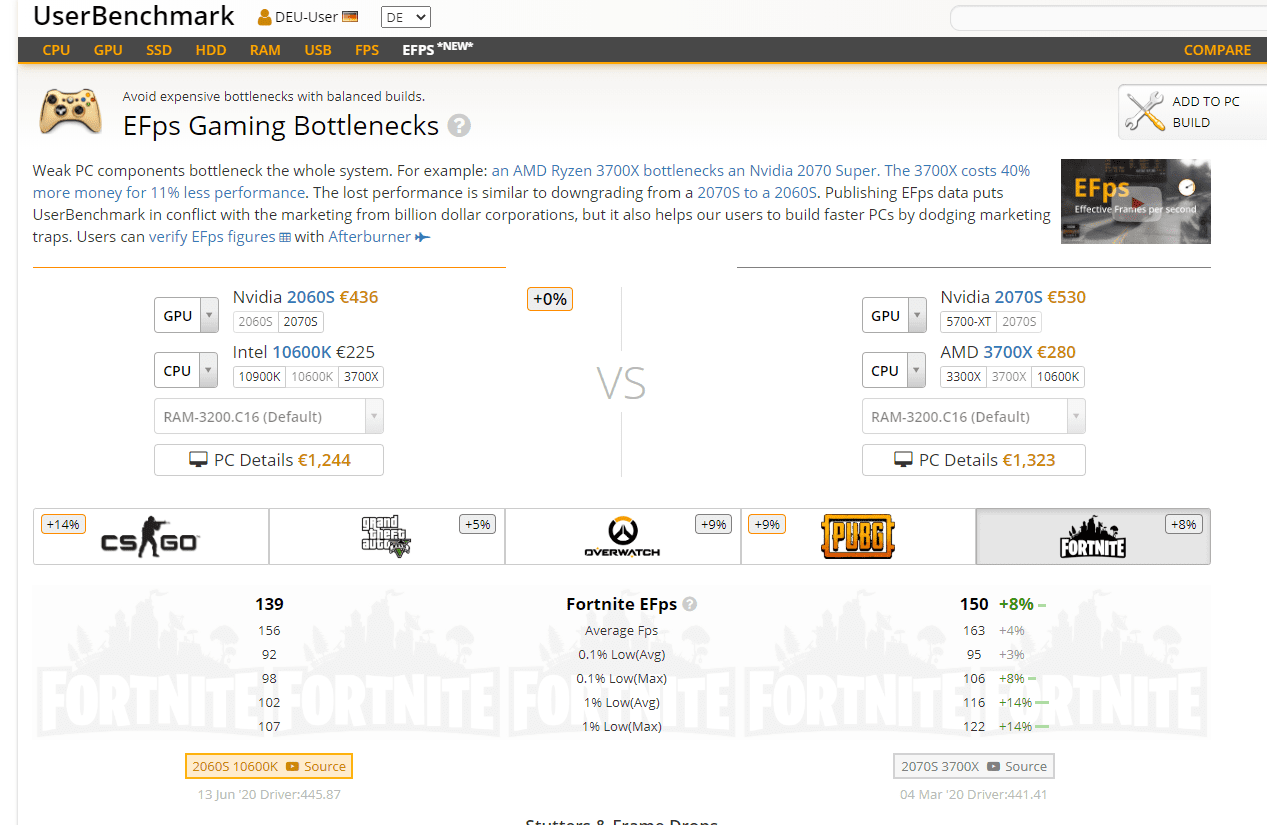
Task: Open the SSD menu tab
Action: (x=159, y=50)
